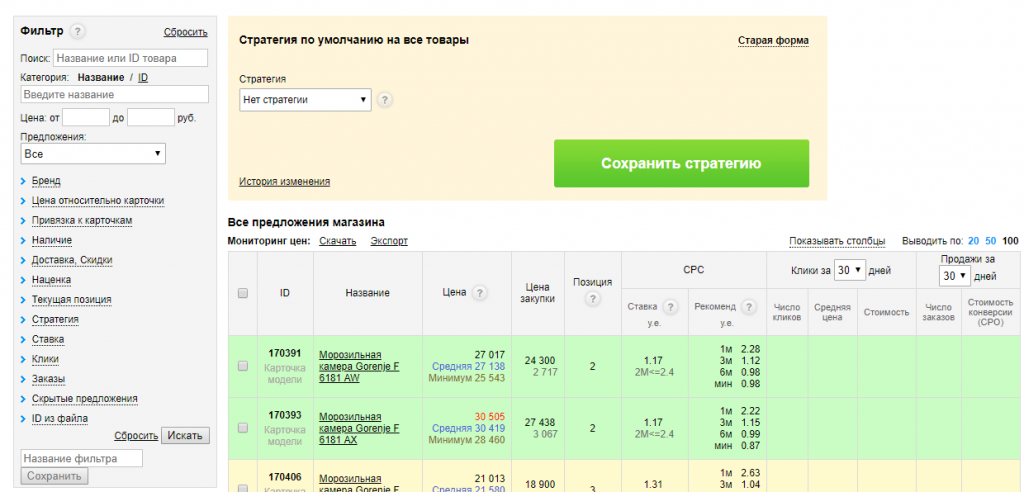This screenshot has width=1024, height=492.
Task: Expand ID из файла filter section
Action: coord(59,418)
